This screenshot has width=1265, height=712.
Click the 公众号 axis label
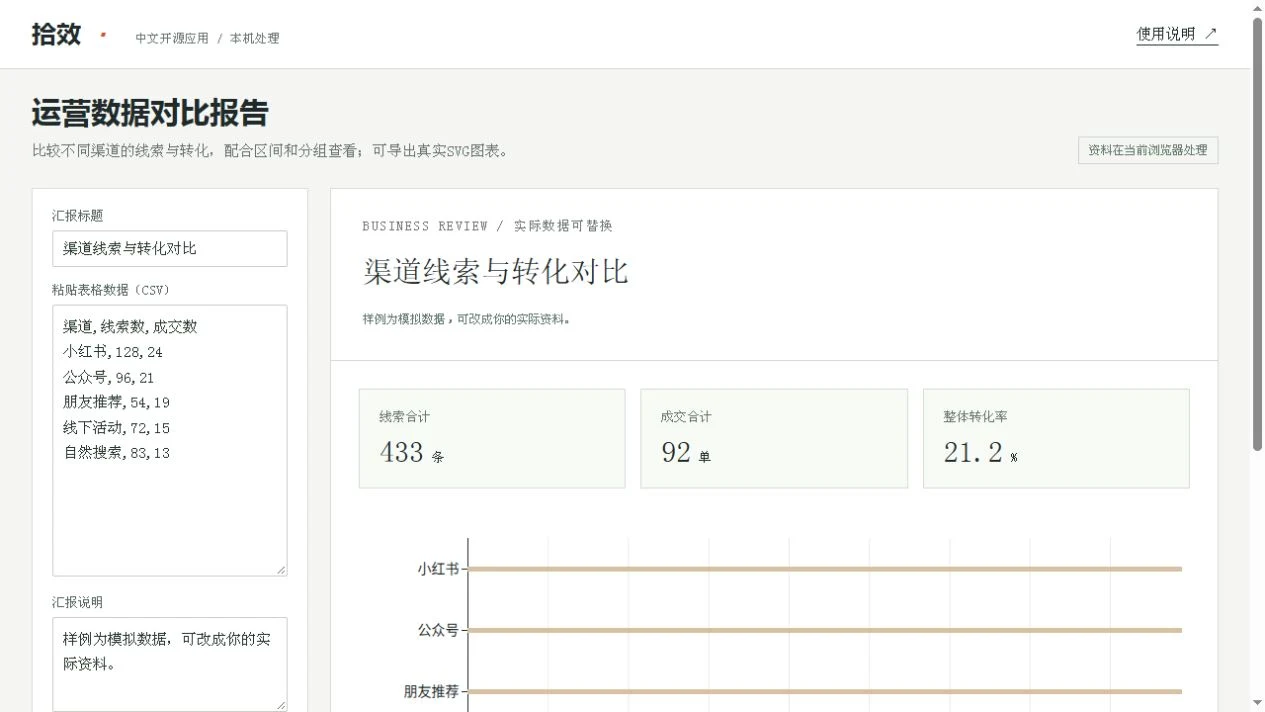tap(438, 630)
